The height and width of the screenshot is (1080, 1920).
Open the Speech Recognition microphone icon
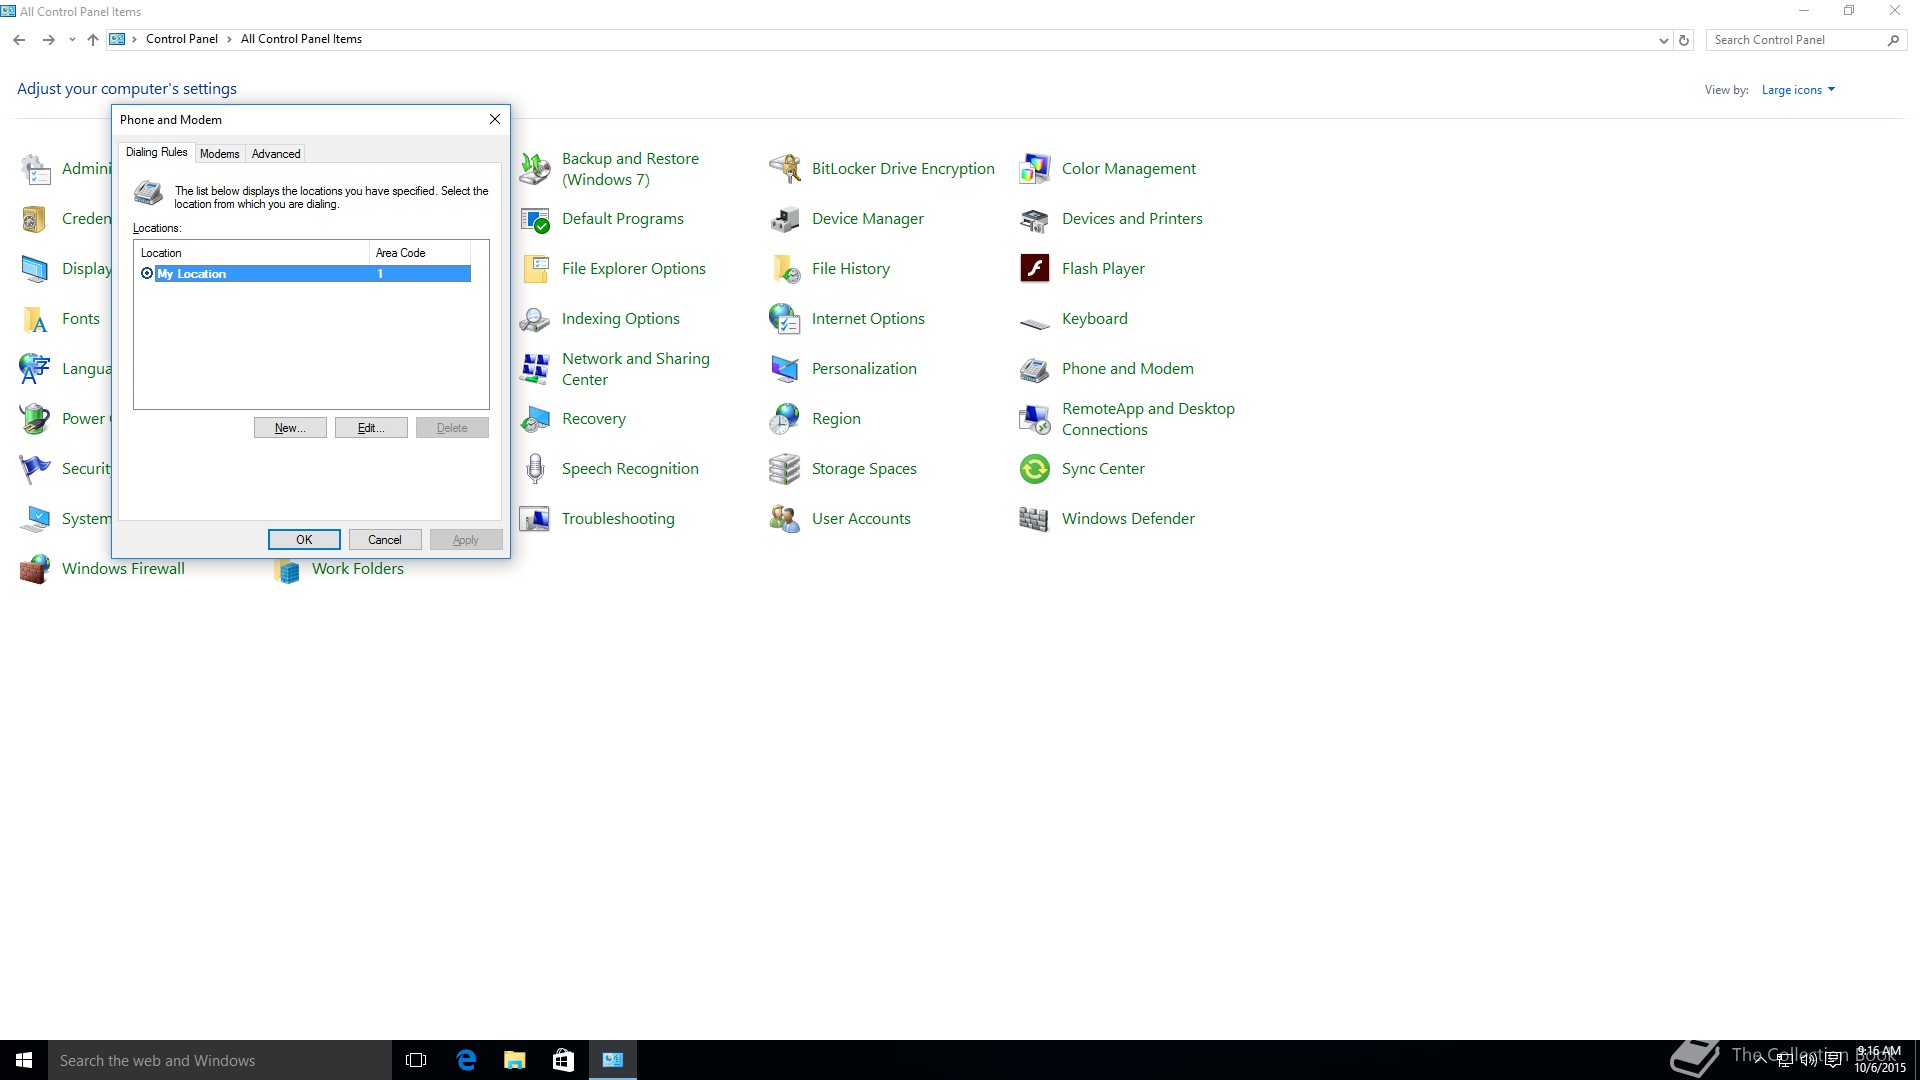535,469
